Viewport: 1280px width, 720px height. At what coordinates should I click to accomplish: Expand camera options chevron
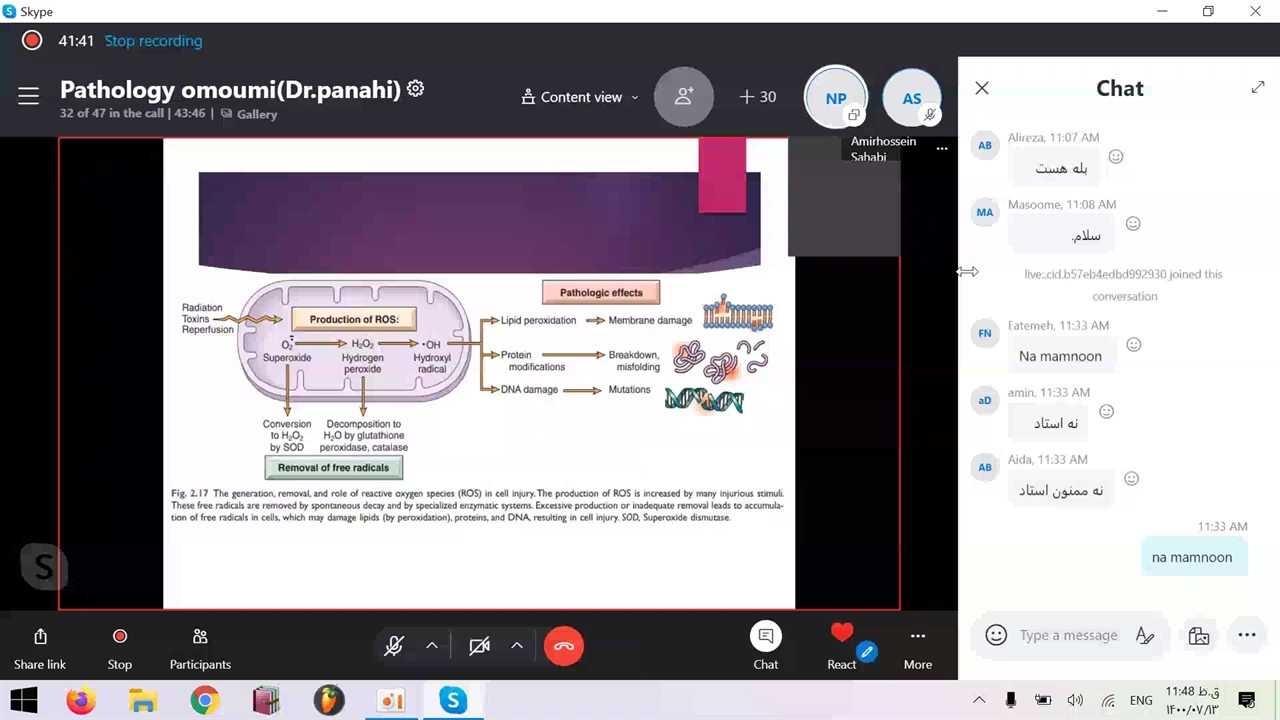[517, 646]
